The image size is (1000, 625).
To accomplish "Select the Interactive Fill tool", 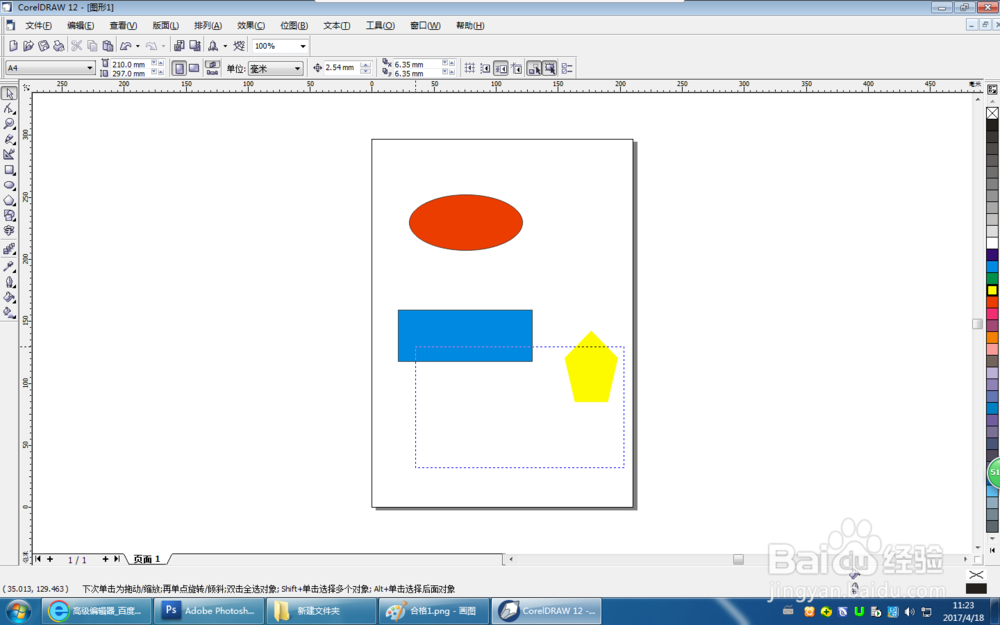I will pyautogui.click(x=9, y=312).
